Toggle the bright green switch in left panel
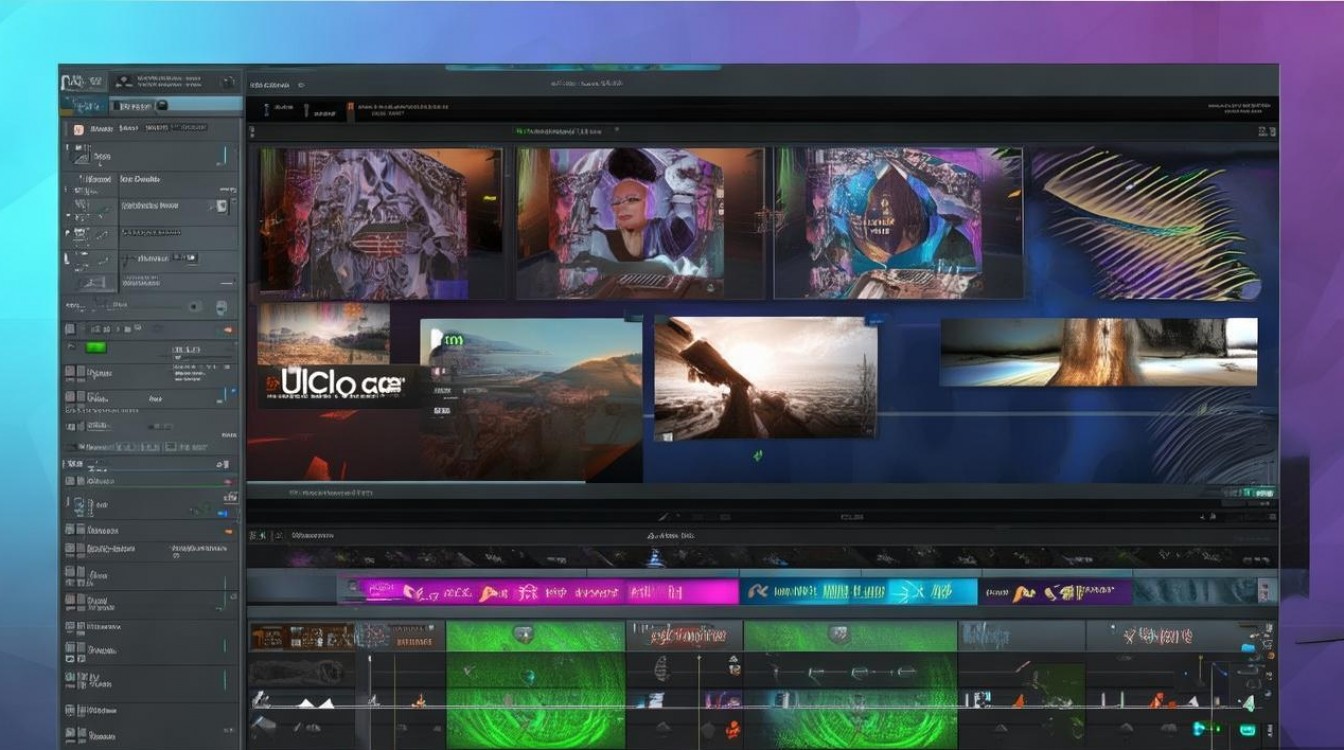The height and width of the screenshot is (750, 1344). (x=96, y=347)
